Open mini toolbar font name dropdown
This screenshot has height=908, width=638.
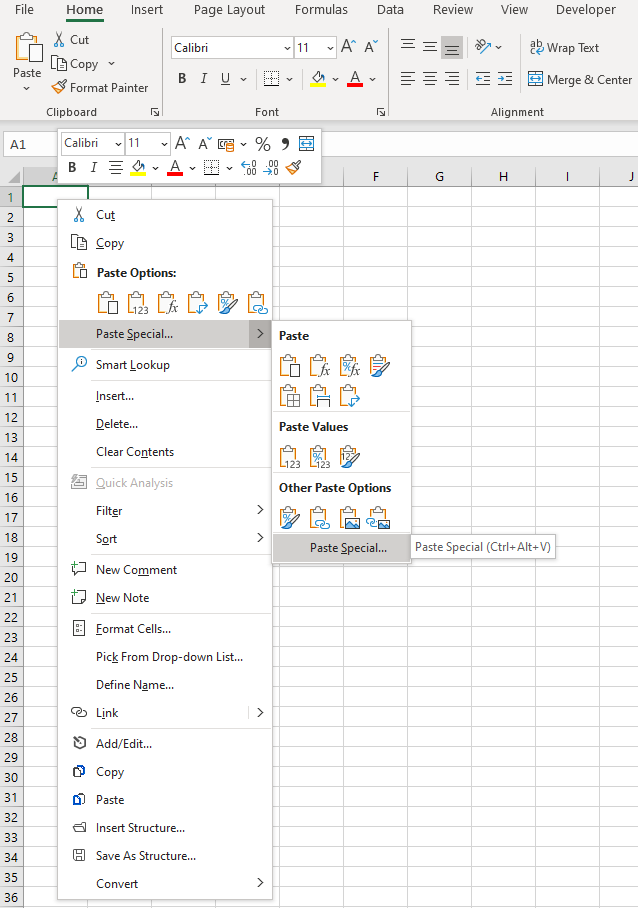point(117,144)
